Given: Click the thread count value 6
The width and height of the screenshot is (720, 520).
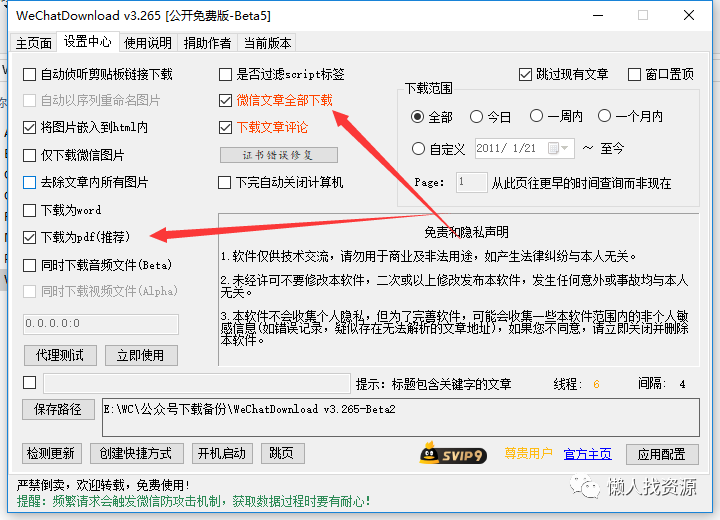Looking at the screenshot, I should (x=596, y=384).
